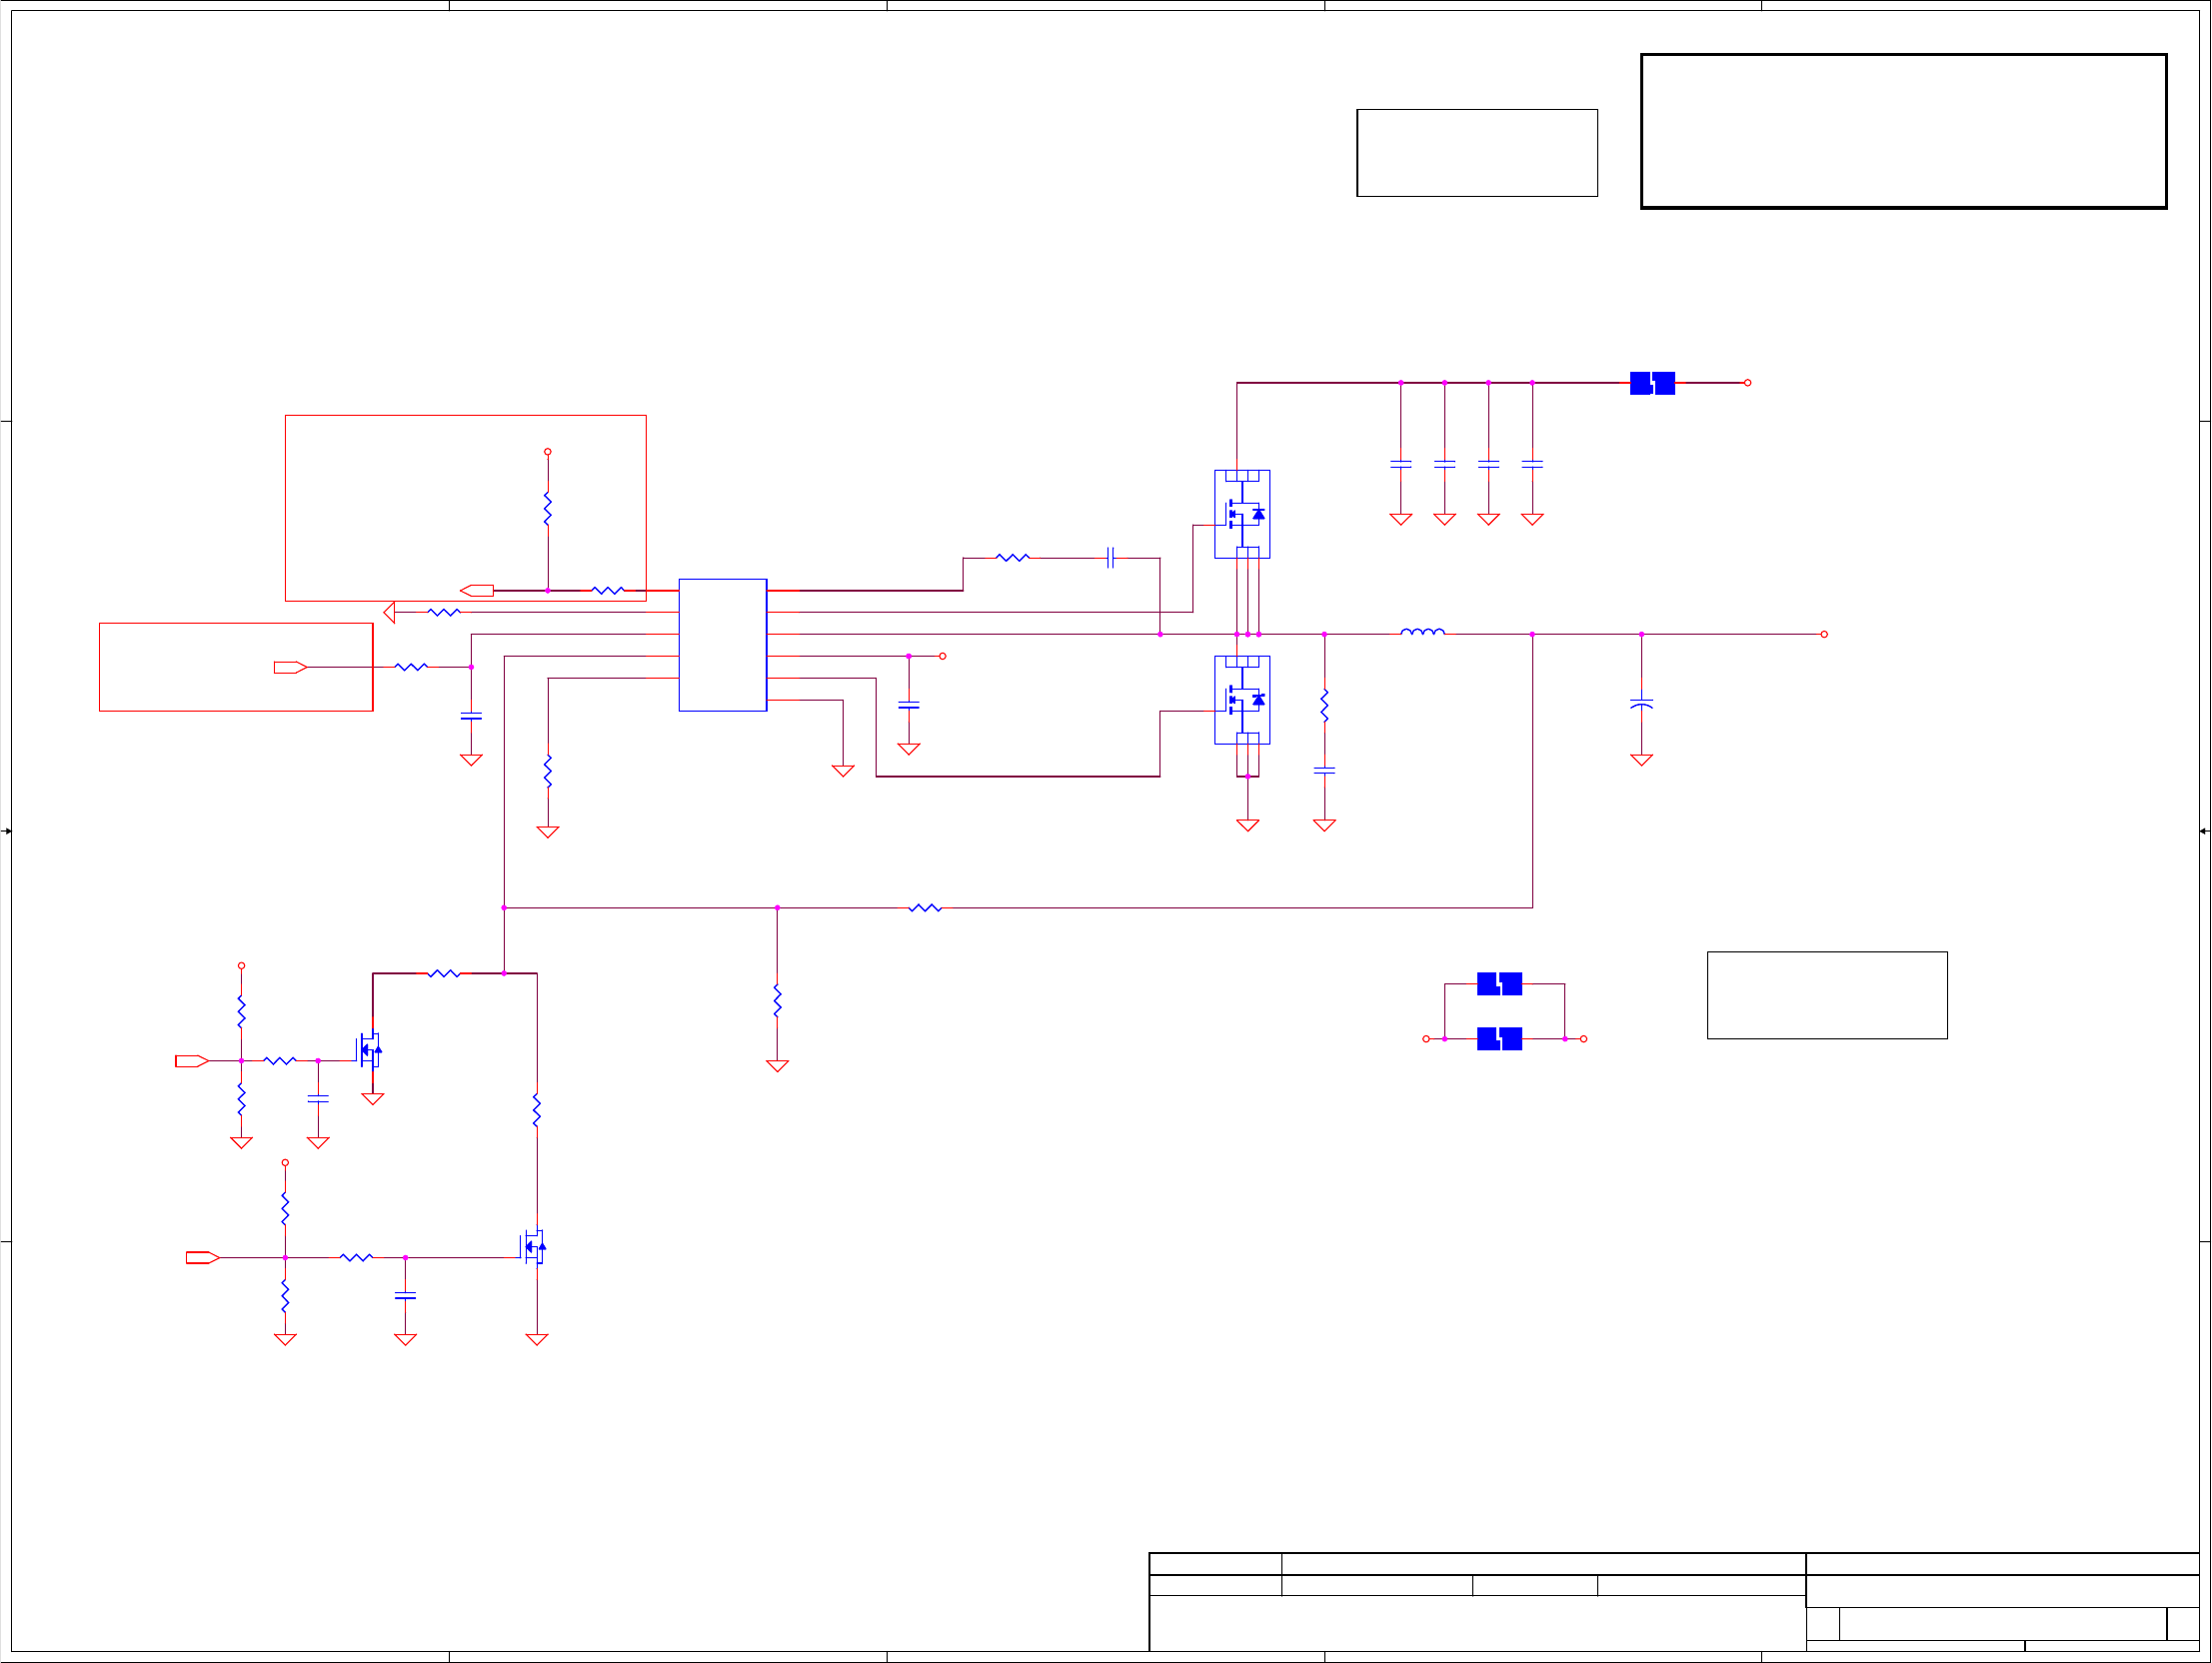
Task: Click the output terminal circle at far right
Action: click(x=1824, y=634)
